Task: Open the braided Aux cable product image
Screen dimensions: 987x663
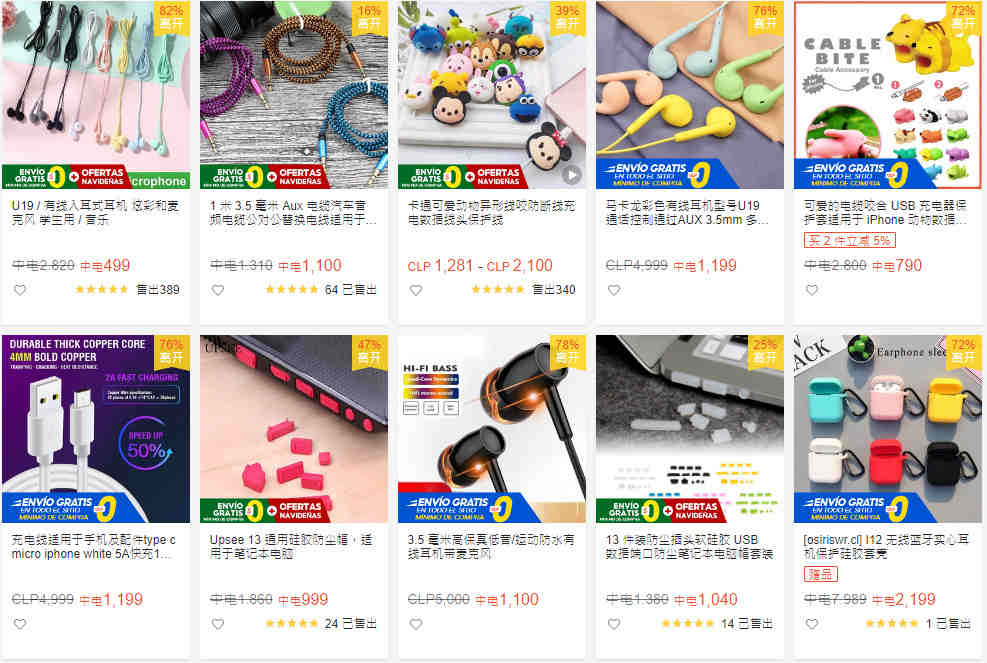Action: click(x=294, y=94)
